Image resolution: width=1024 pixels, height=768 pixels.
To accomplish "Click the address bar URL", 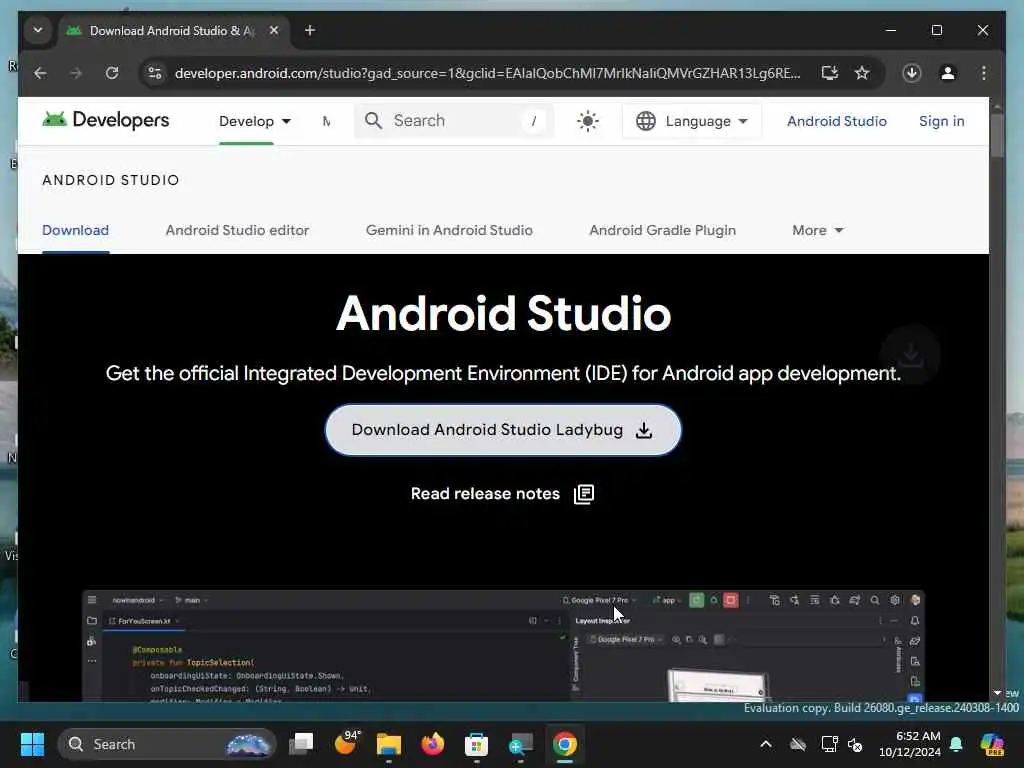I will pos(487,73).
